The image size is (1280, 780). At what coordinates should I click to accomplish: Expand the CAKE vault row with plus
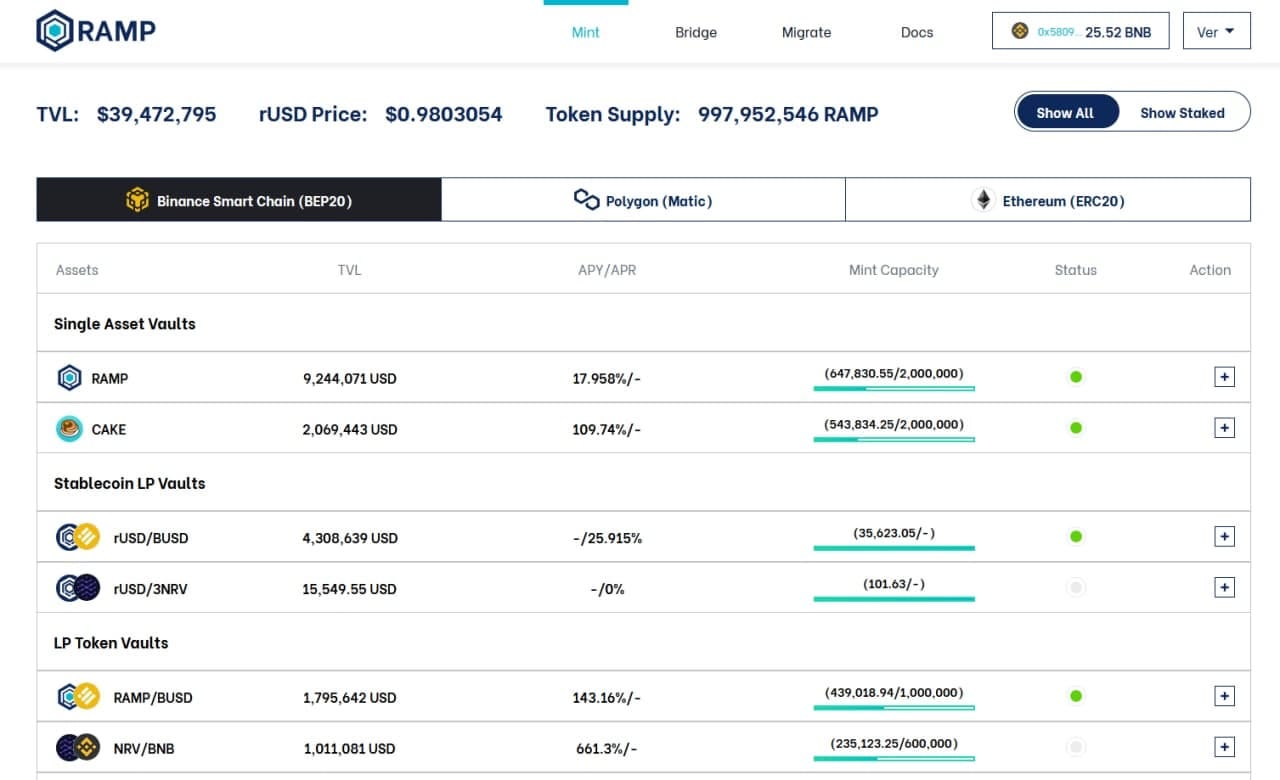1224,428
